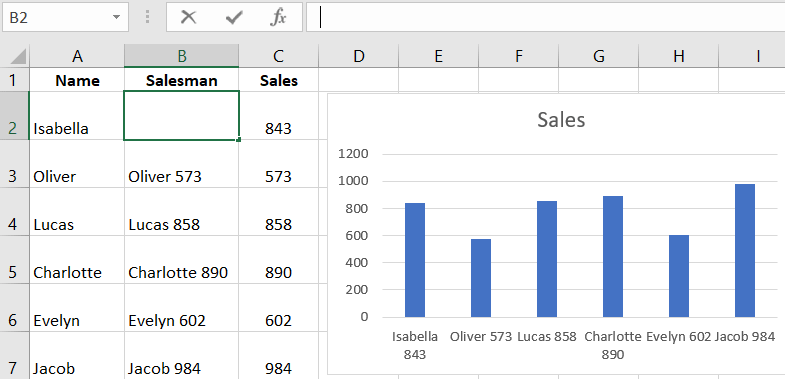Click the fill handle of cell B2
The image size is (785, 379).
tap(238, 140)
